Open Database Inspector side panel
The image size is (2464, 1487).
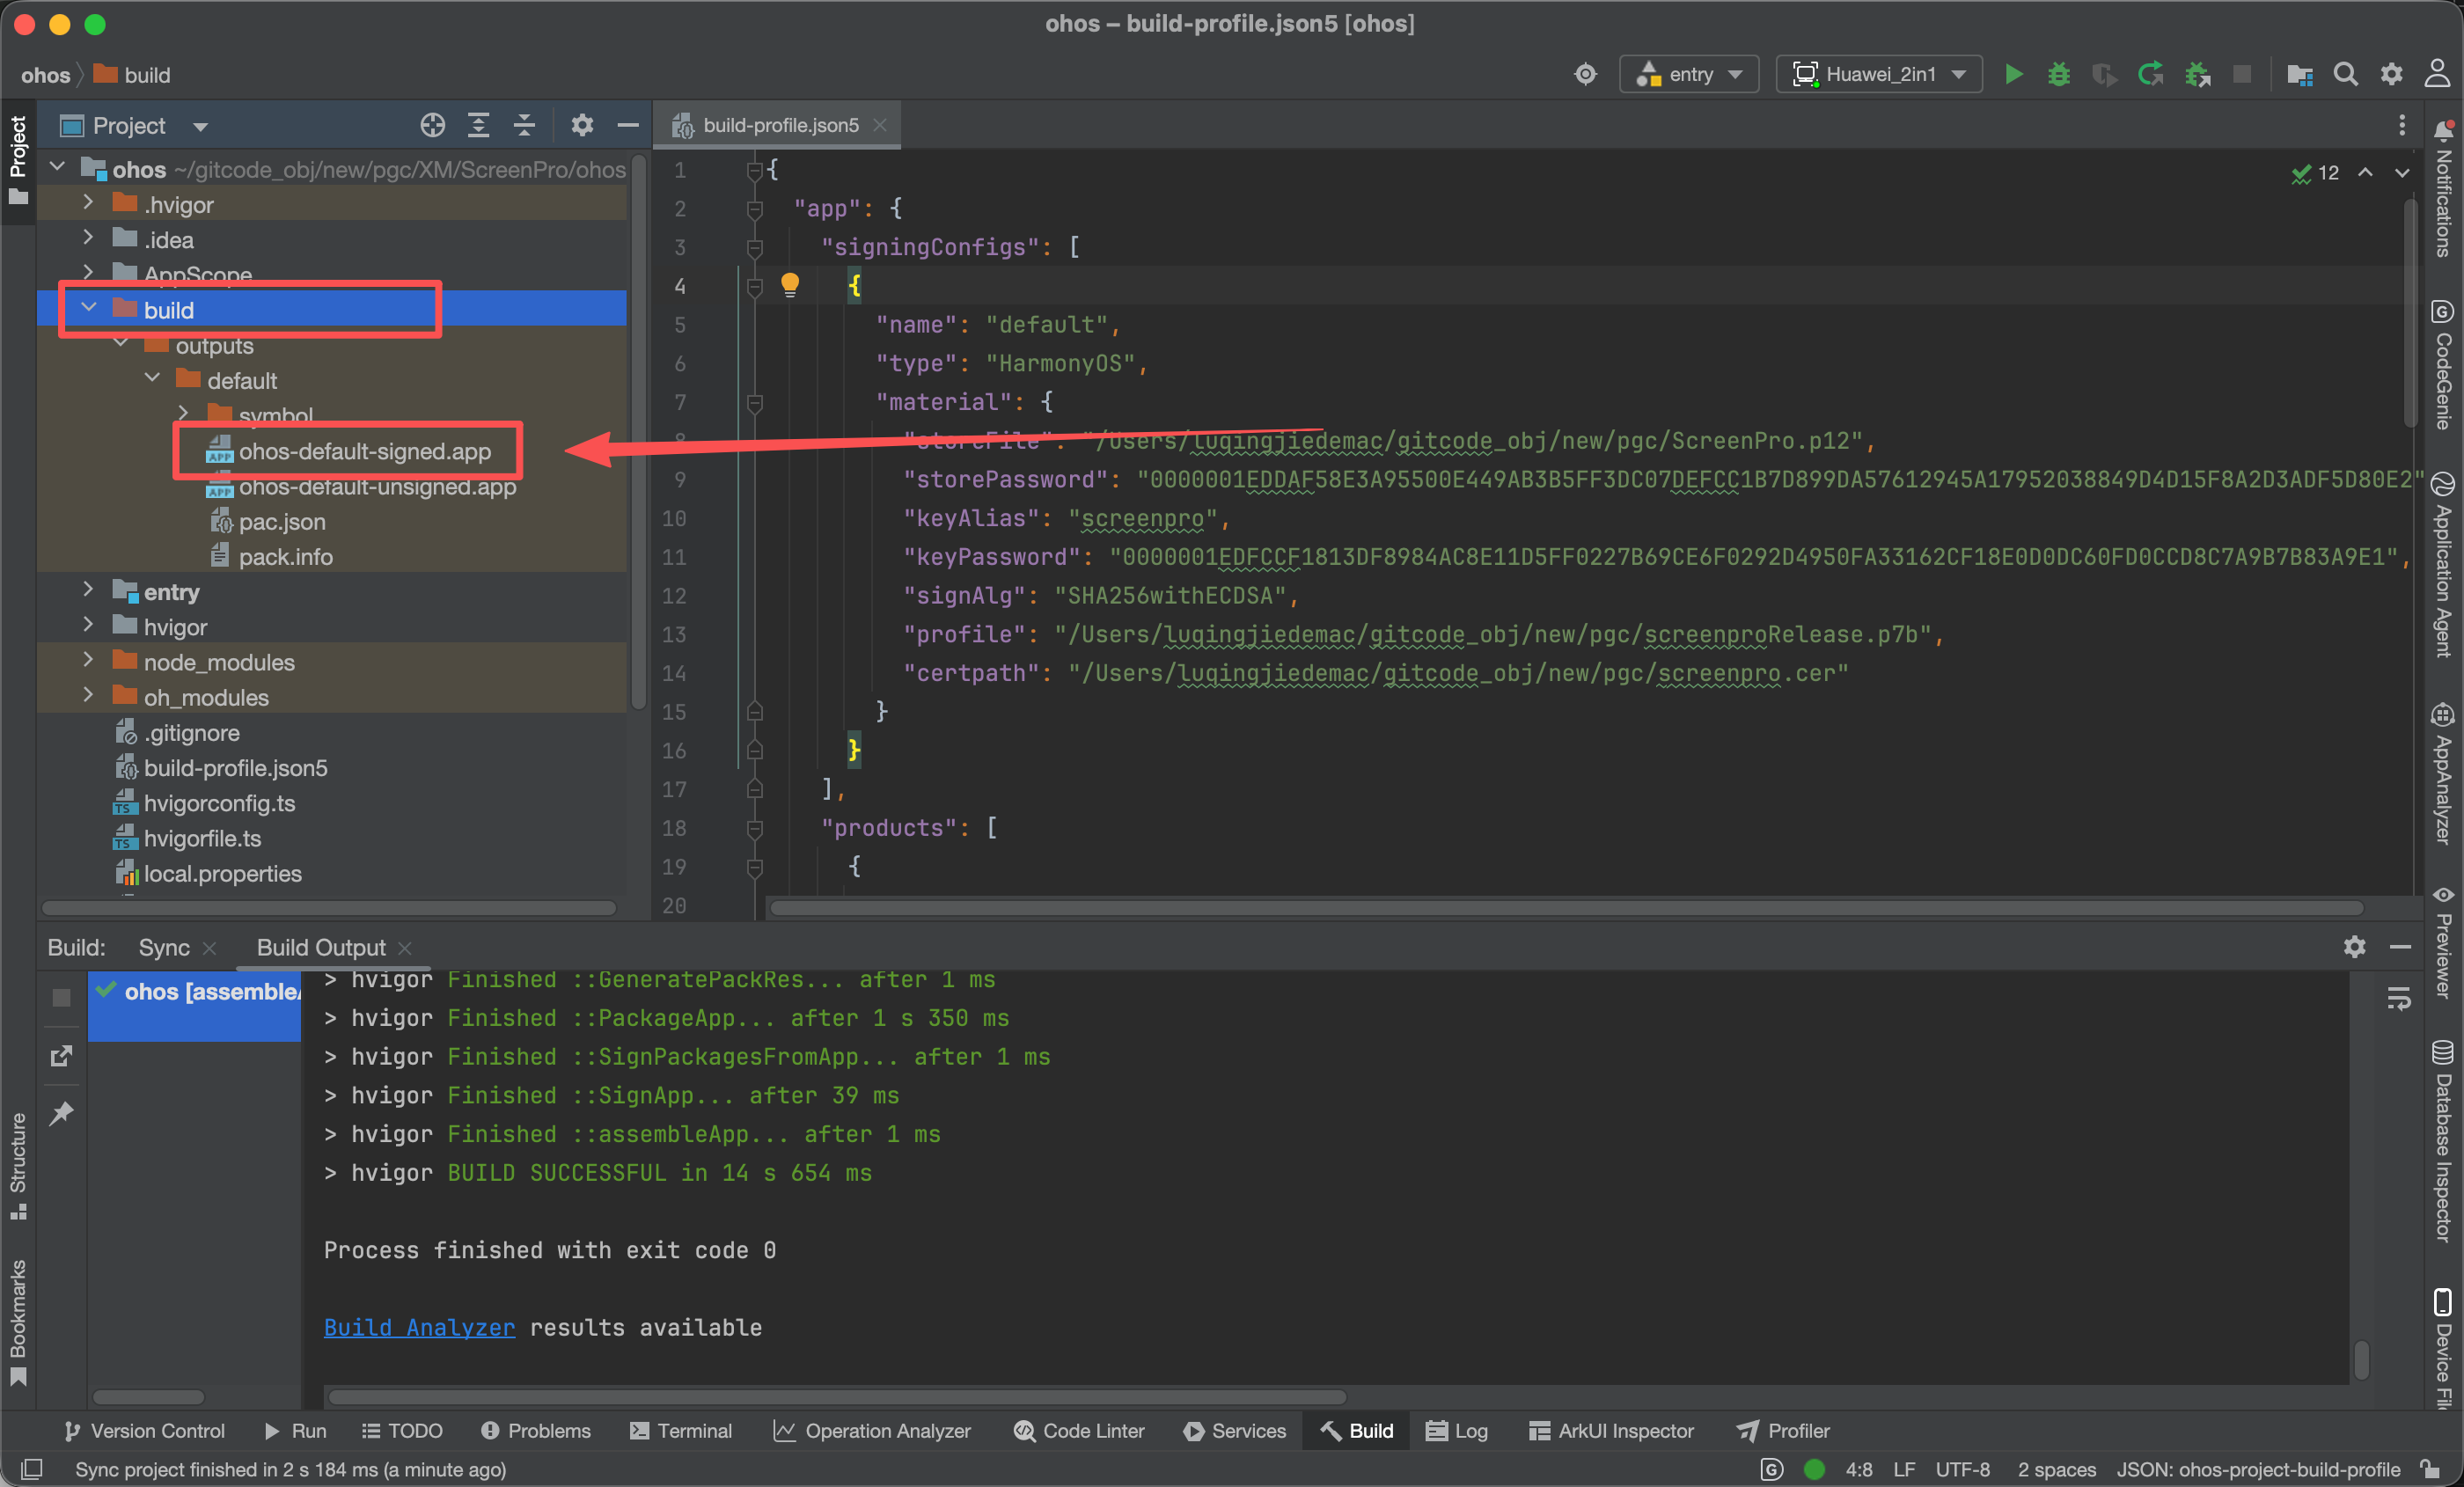click(2443, 1140)
